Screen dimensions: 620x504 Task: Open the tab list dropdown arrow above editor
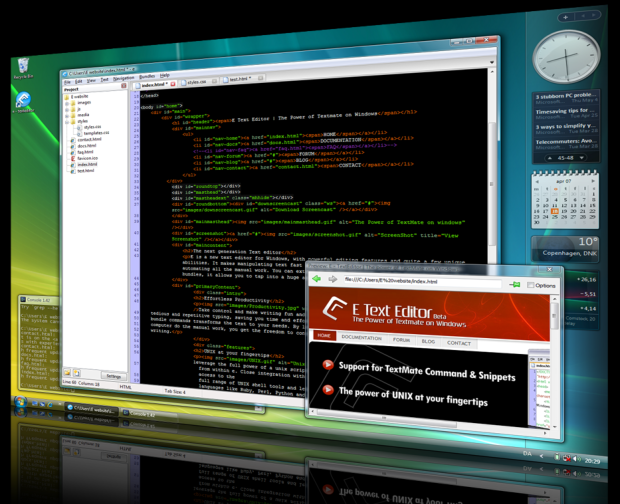click(492, 62)
